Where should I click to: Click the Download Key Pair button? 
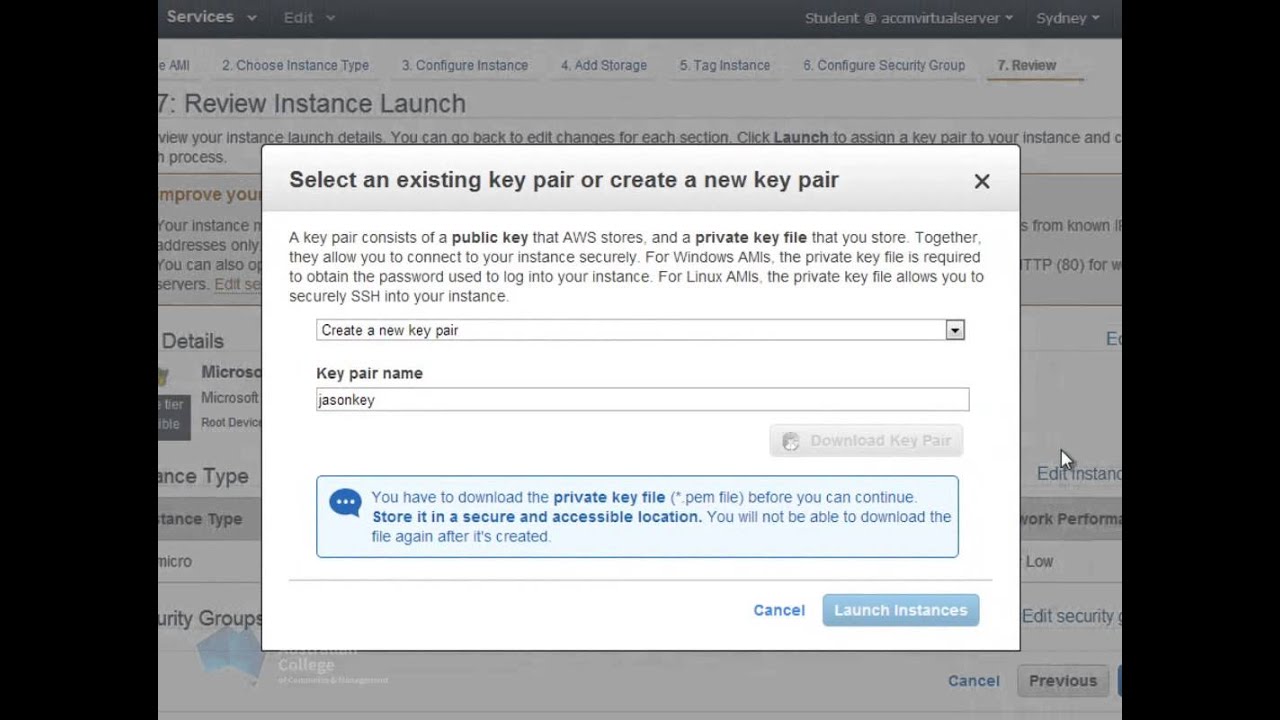point(866,441)
